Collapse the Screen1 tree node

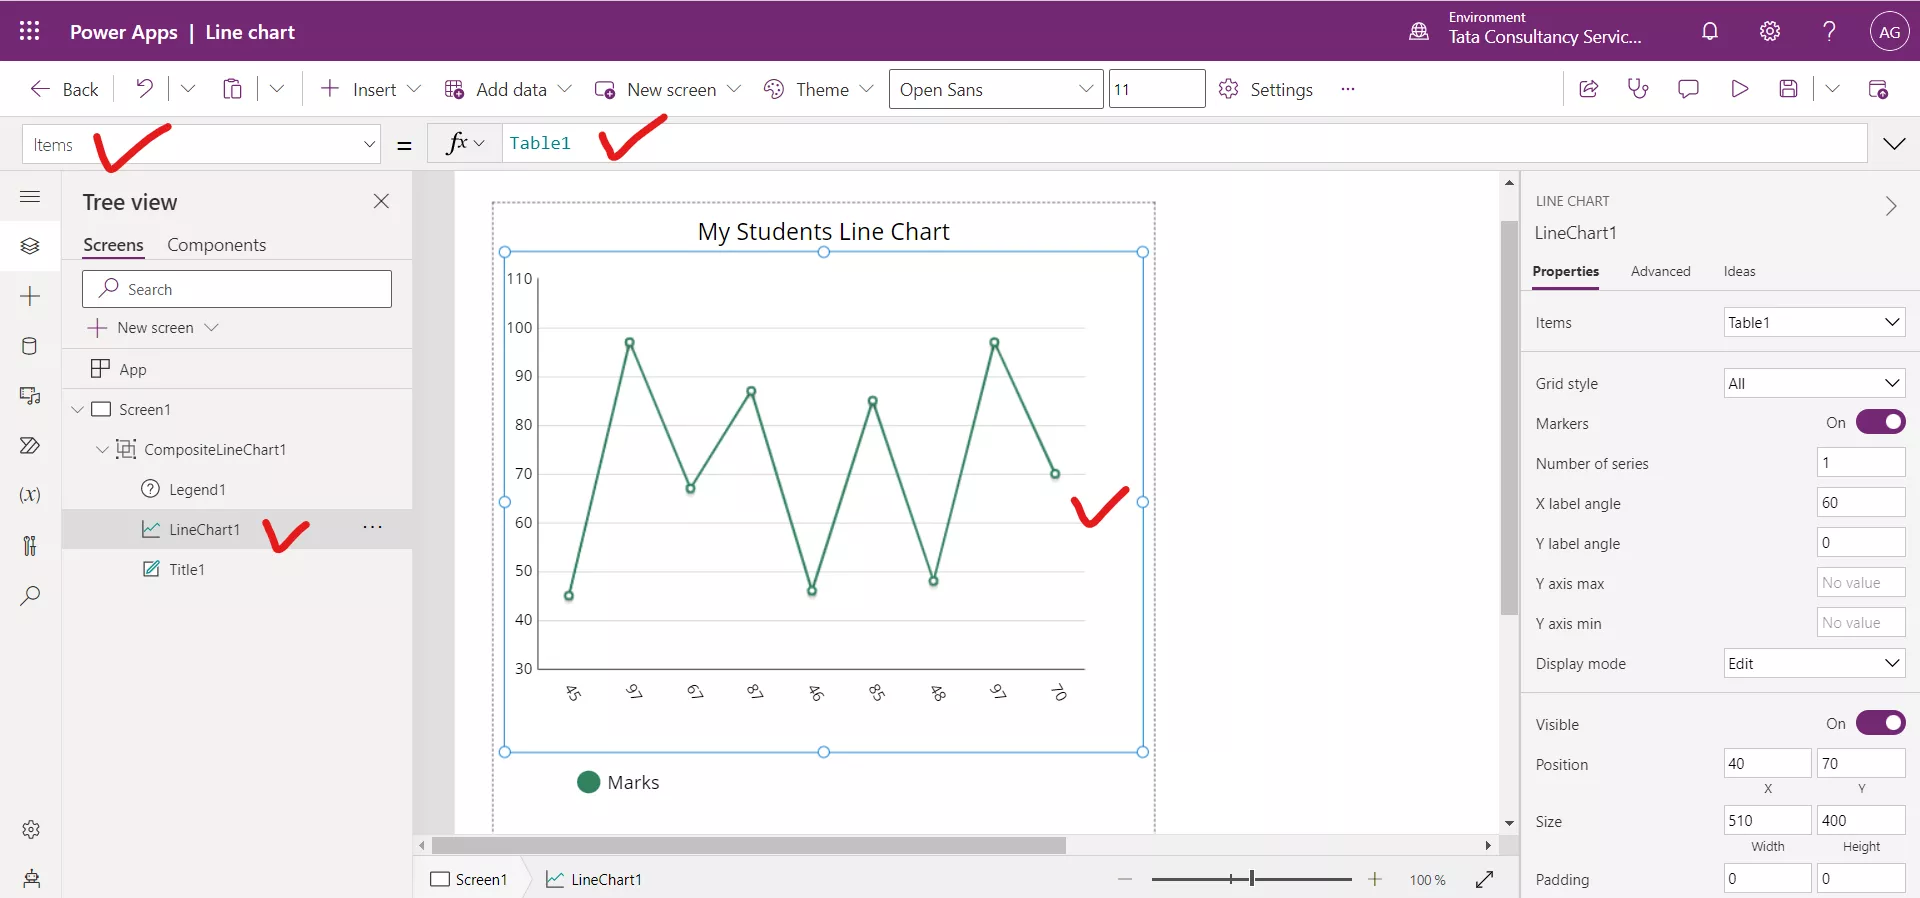[77, 410]
